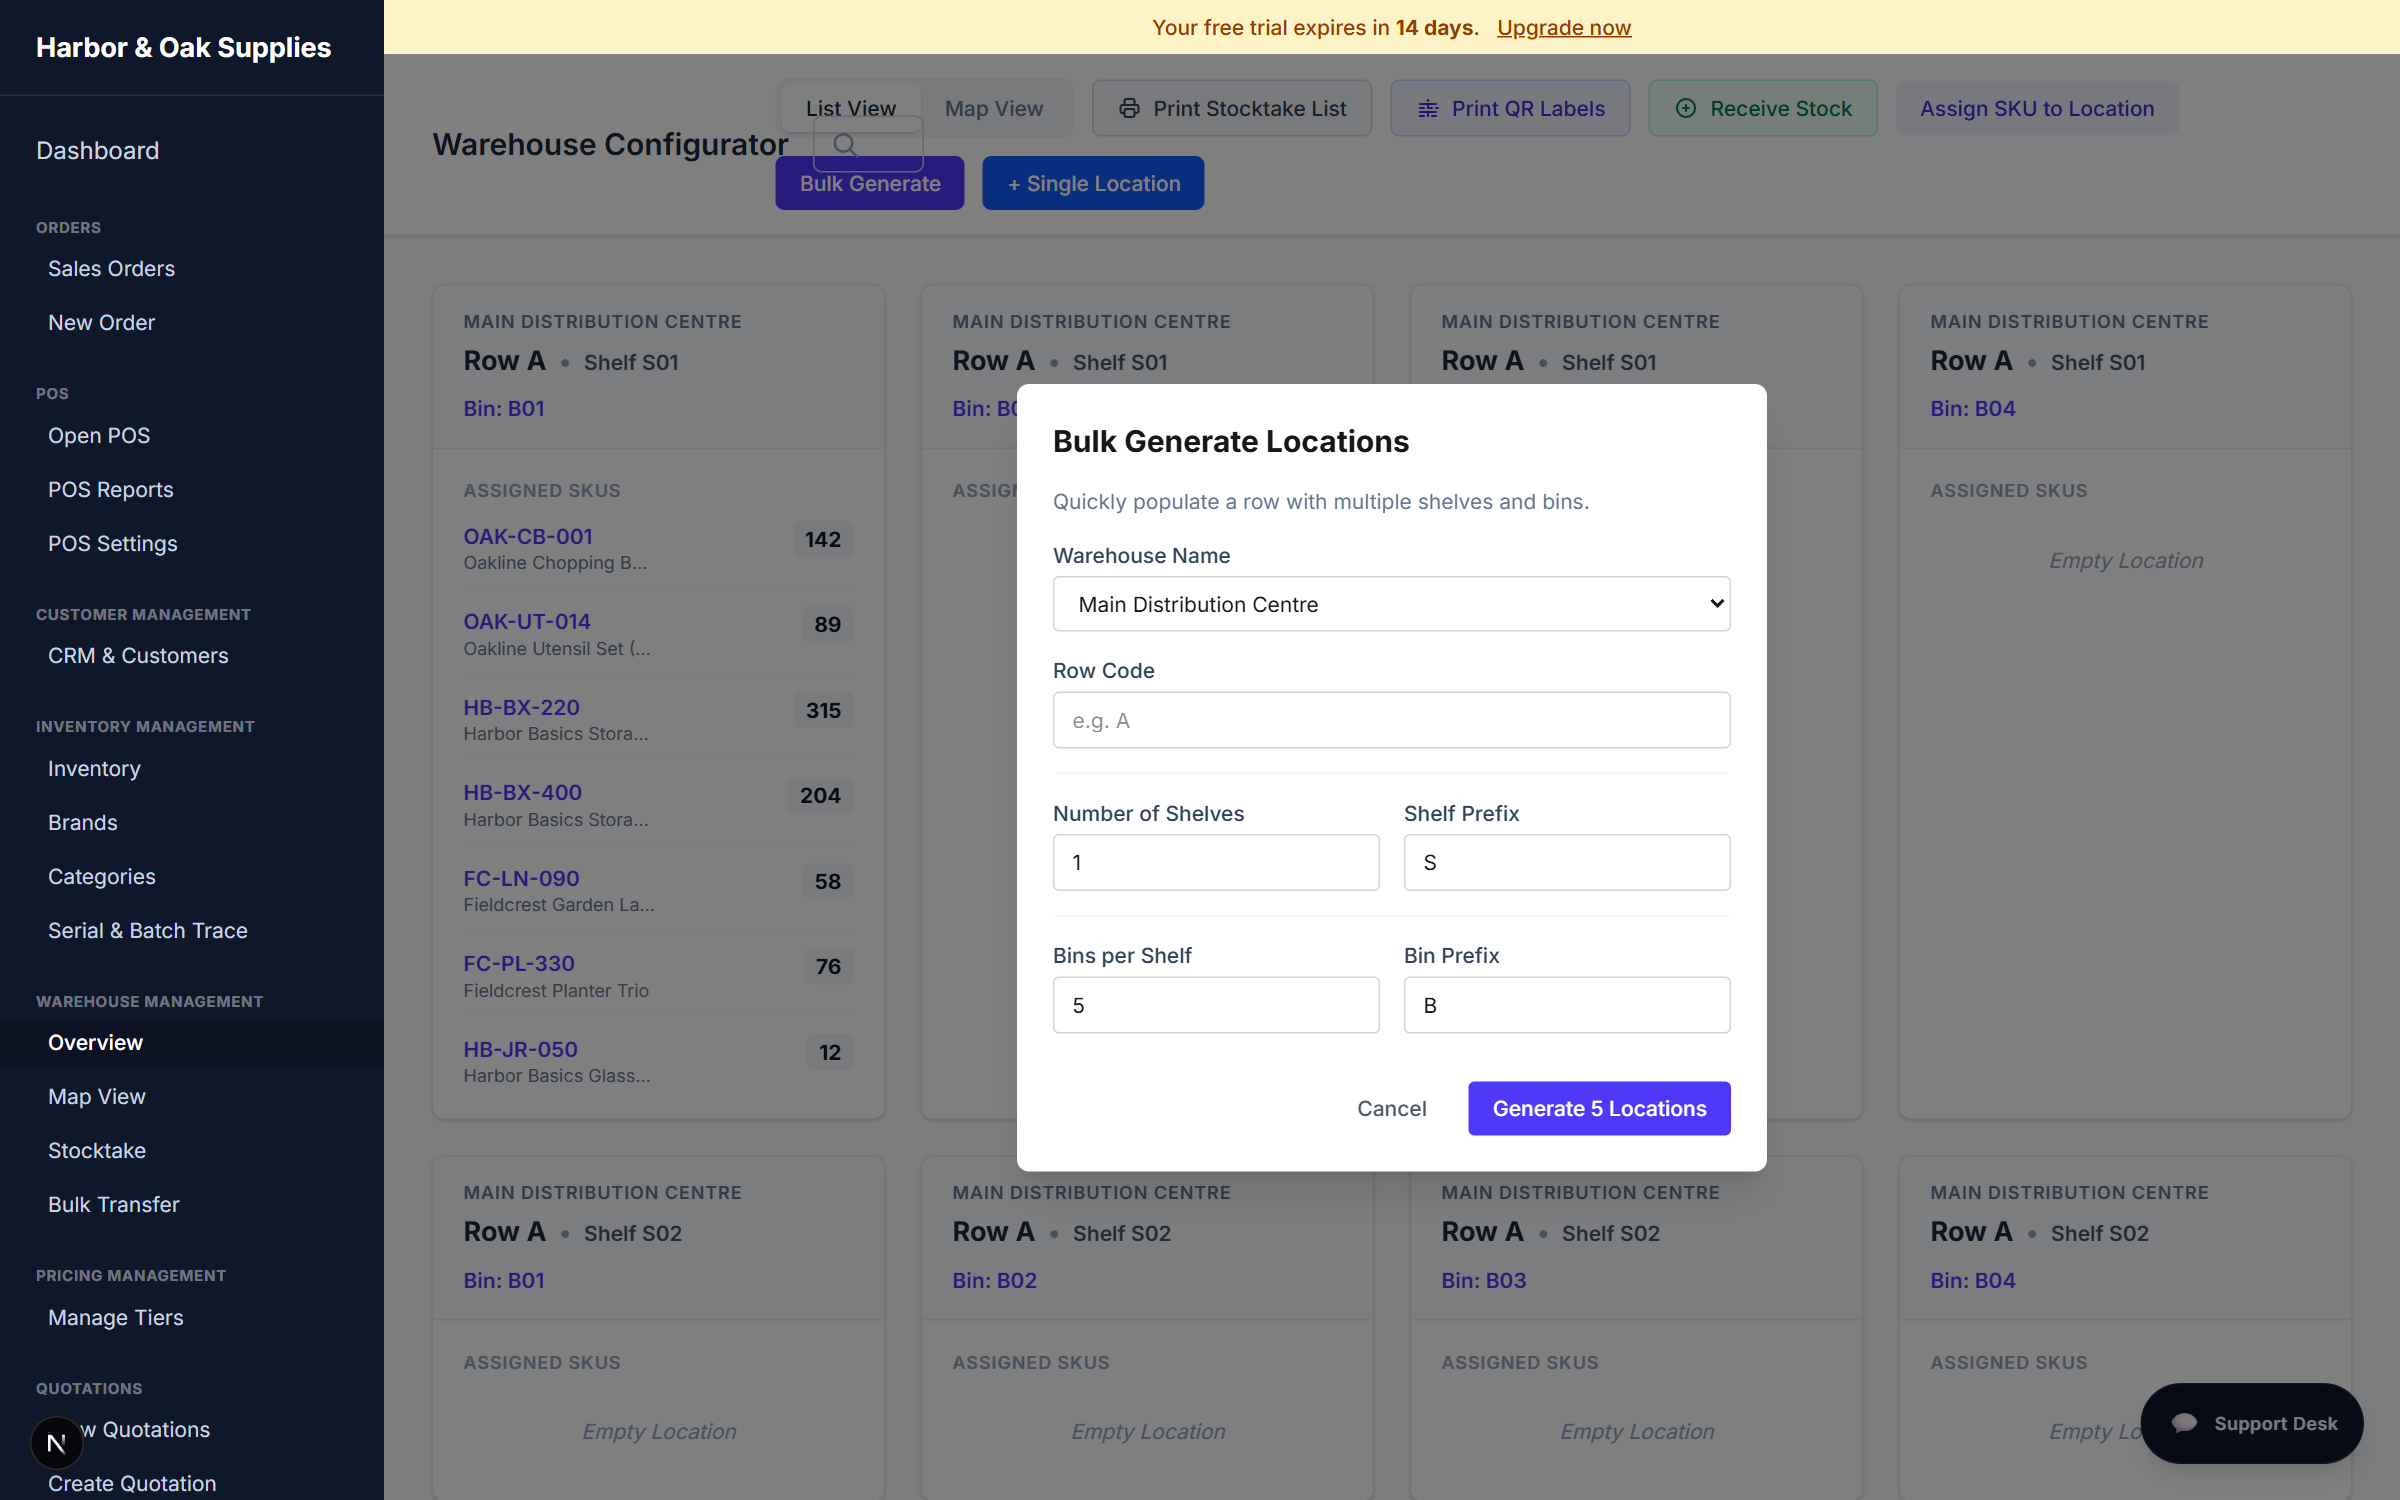The width and height of the screenshot is (2400, 1500).
Task: Click Bin: B01 on Shelf S02 card
Action: (x=503, y=1280)
